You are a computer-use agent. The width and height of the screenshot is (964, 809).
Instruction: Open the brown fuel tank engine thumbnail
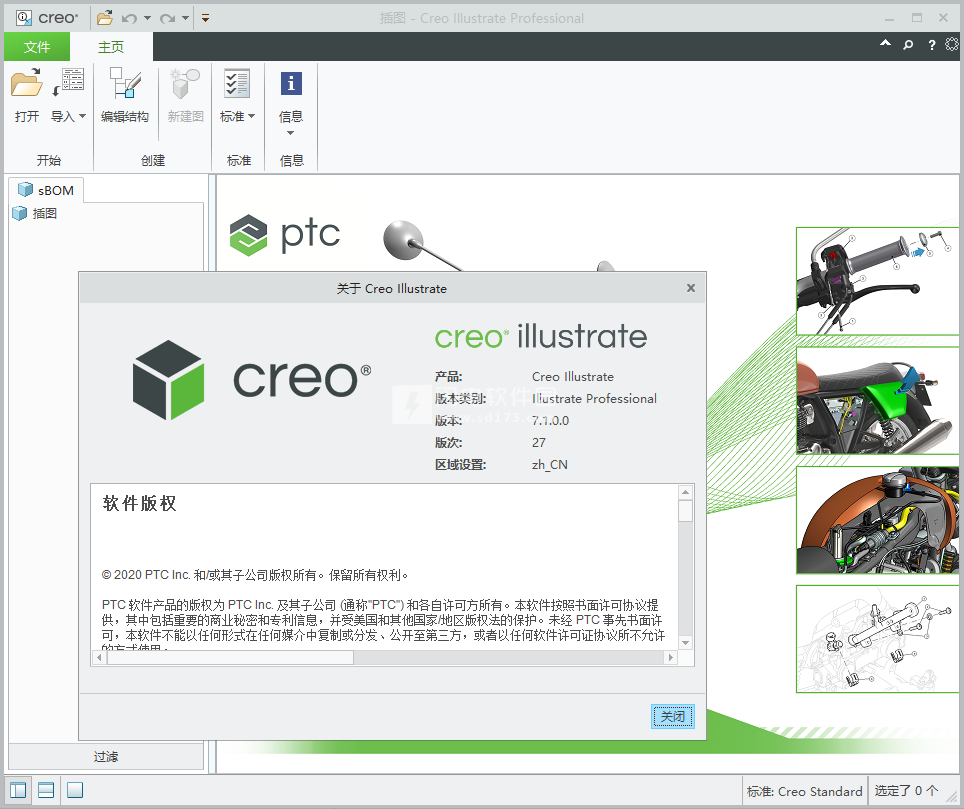click(x=878, y=519)
